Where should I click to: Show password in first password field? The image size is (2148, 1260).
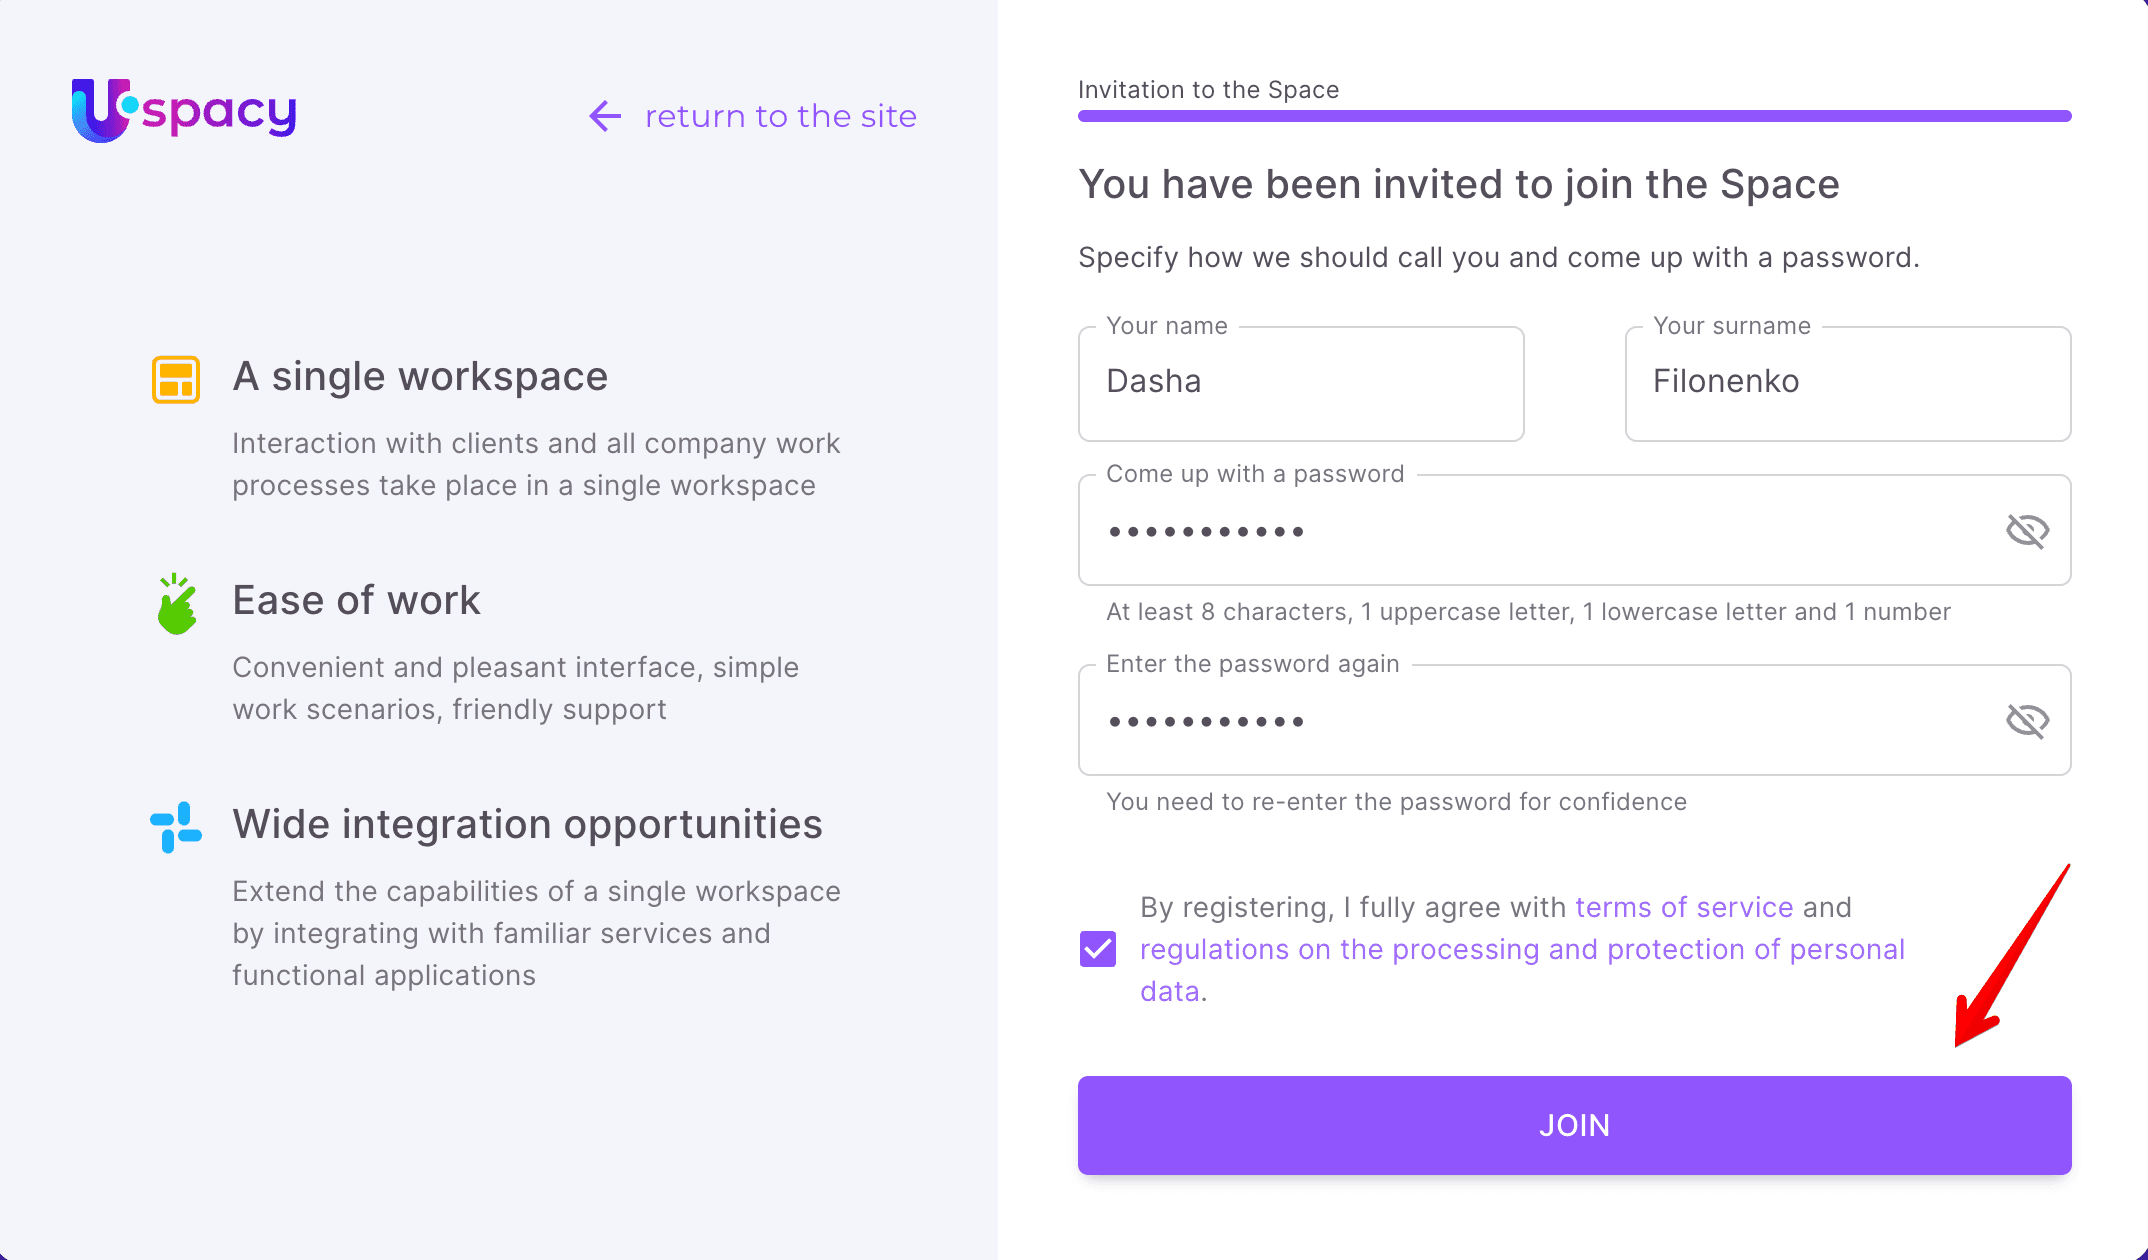tap(2027, 531)
